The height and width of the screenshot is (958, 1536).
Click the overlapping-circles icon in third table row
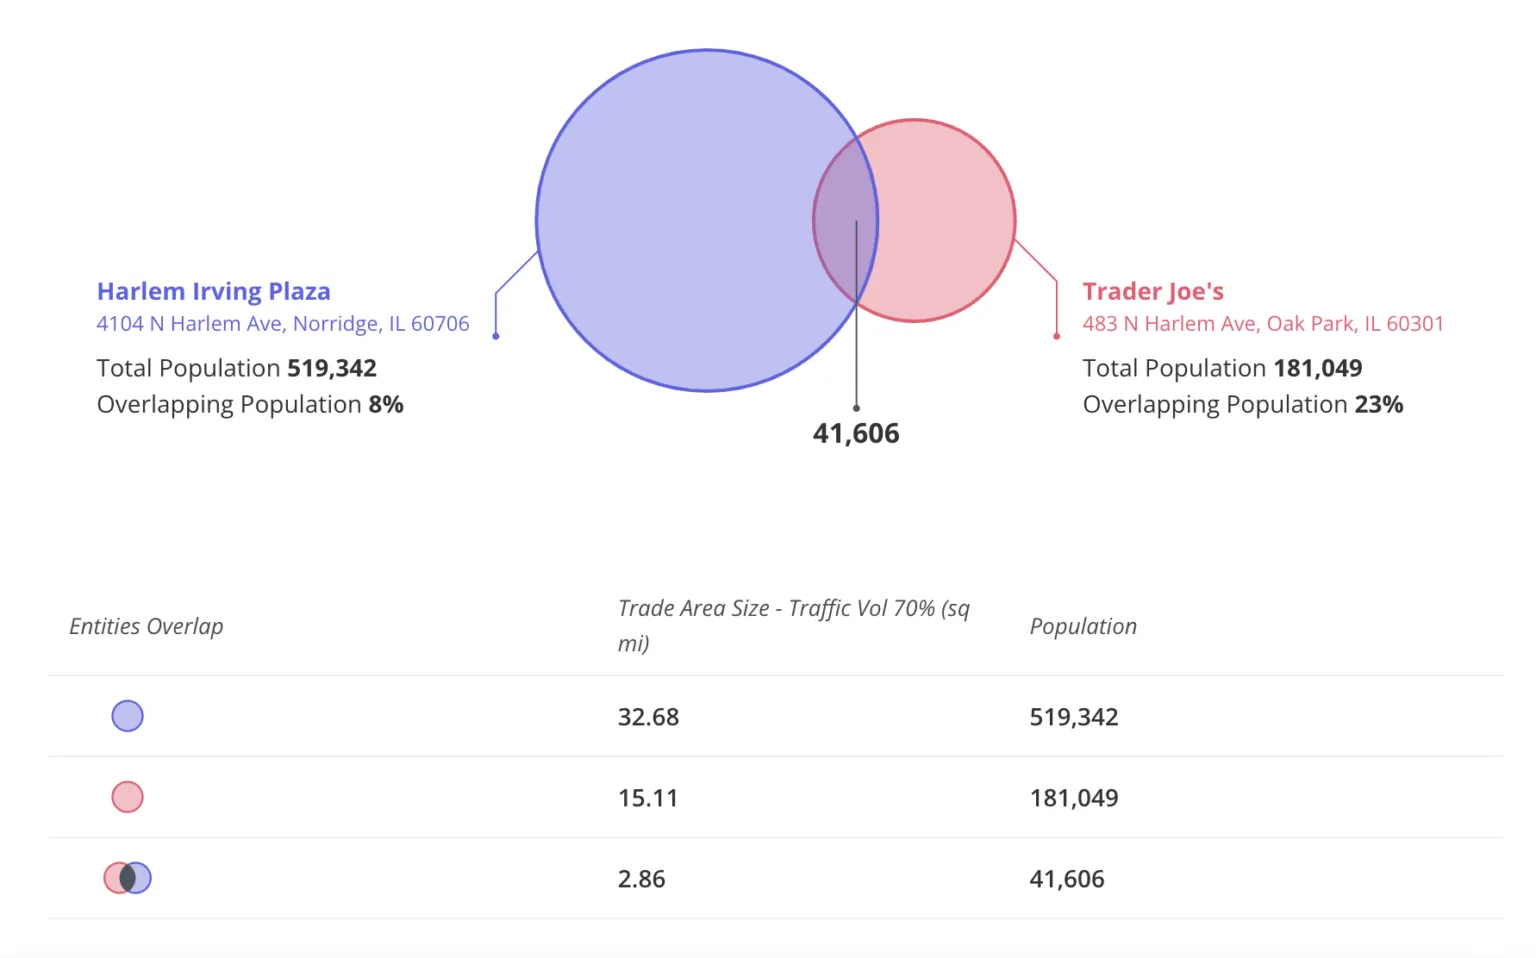point(126,877)
